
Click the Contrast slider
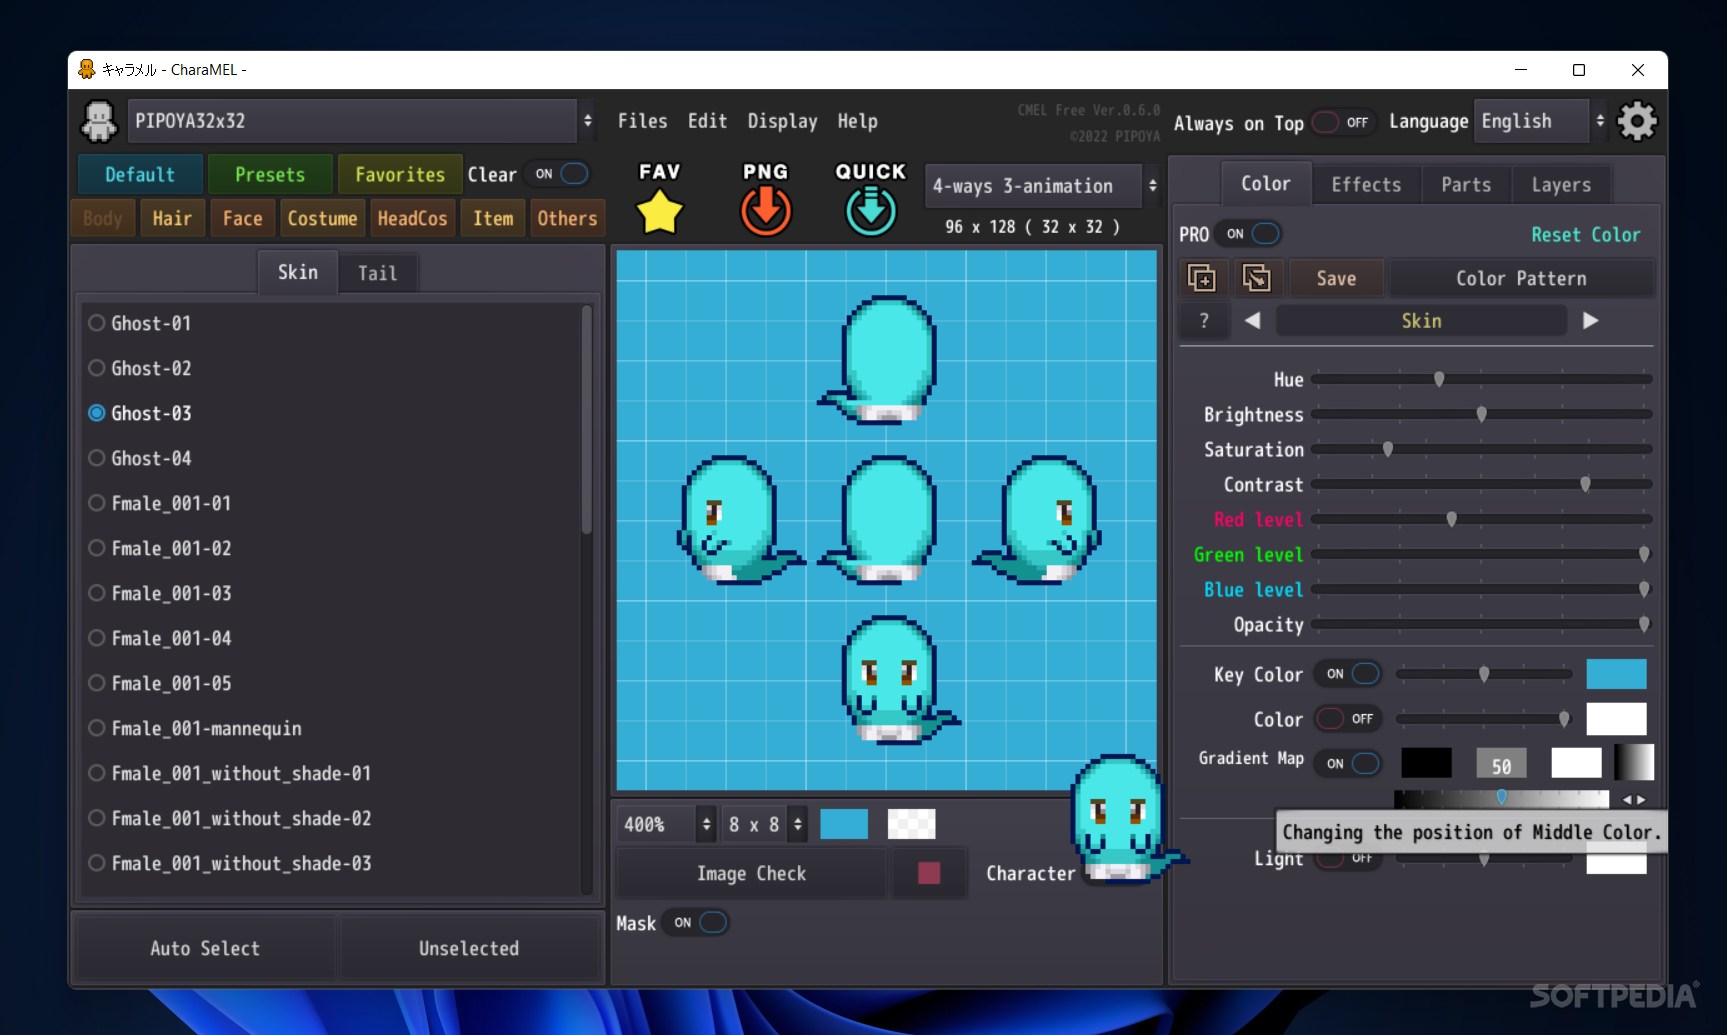[x=1481, y=484]
